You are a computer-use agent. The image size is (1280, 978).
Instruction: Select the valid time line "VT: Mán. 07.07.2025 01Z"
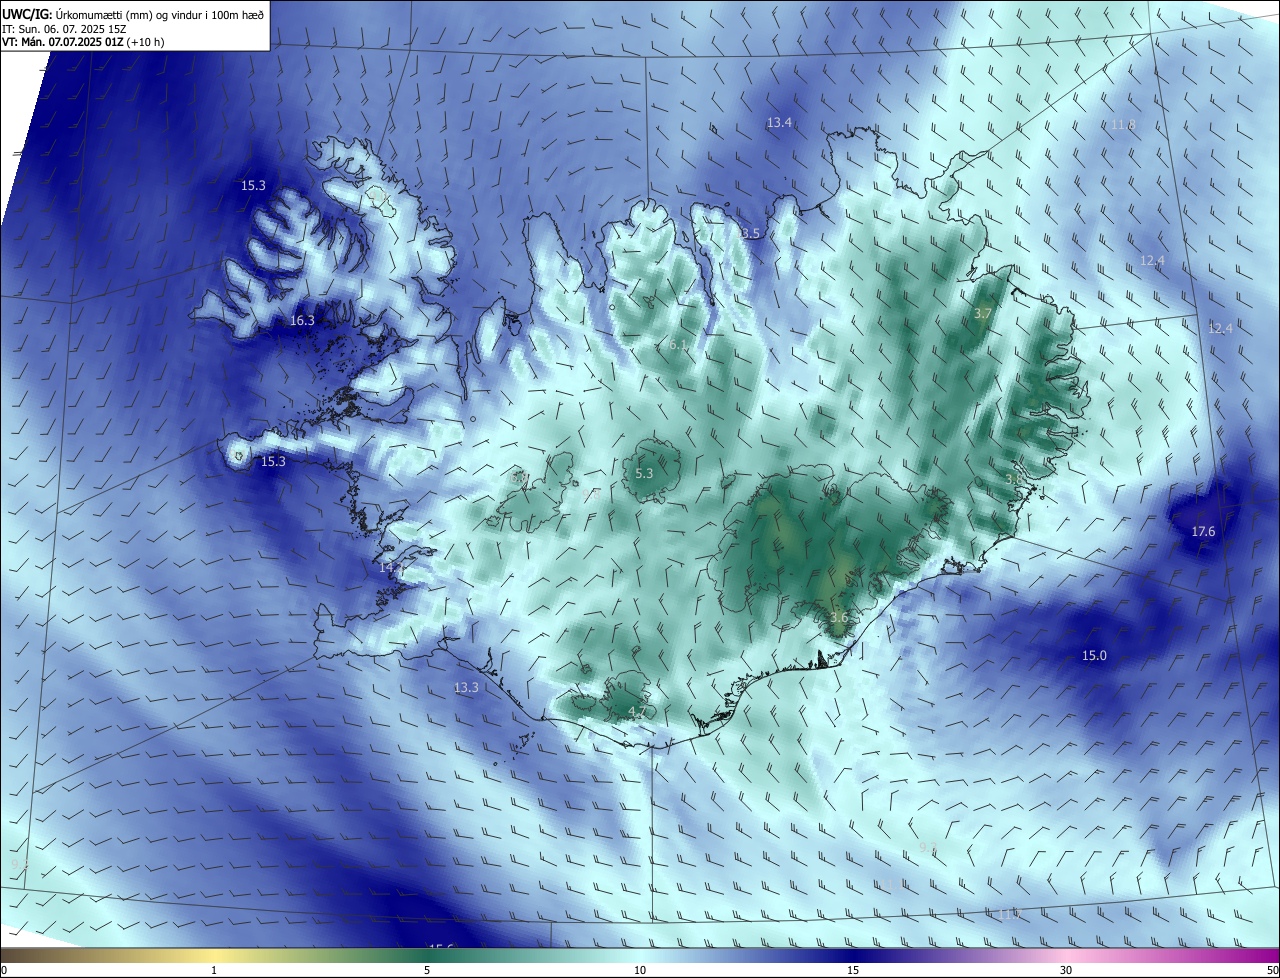(63, 42)
